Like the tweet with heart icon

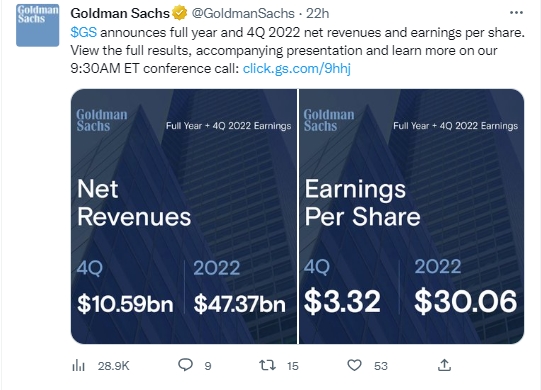coord(354,365)
